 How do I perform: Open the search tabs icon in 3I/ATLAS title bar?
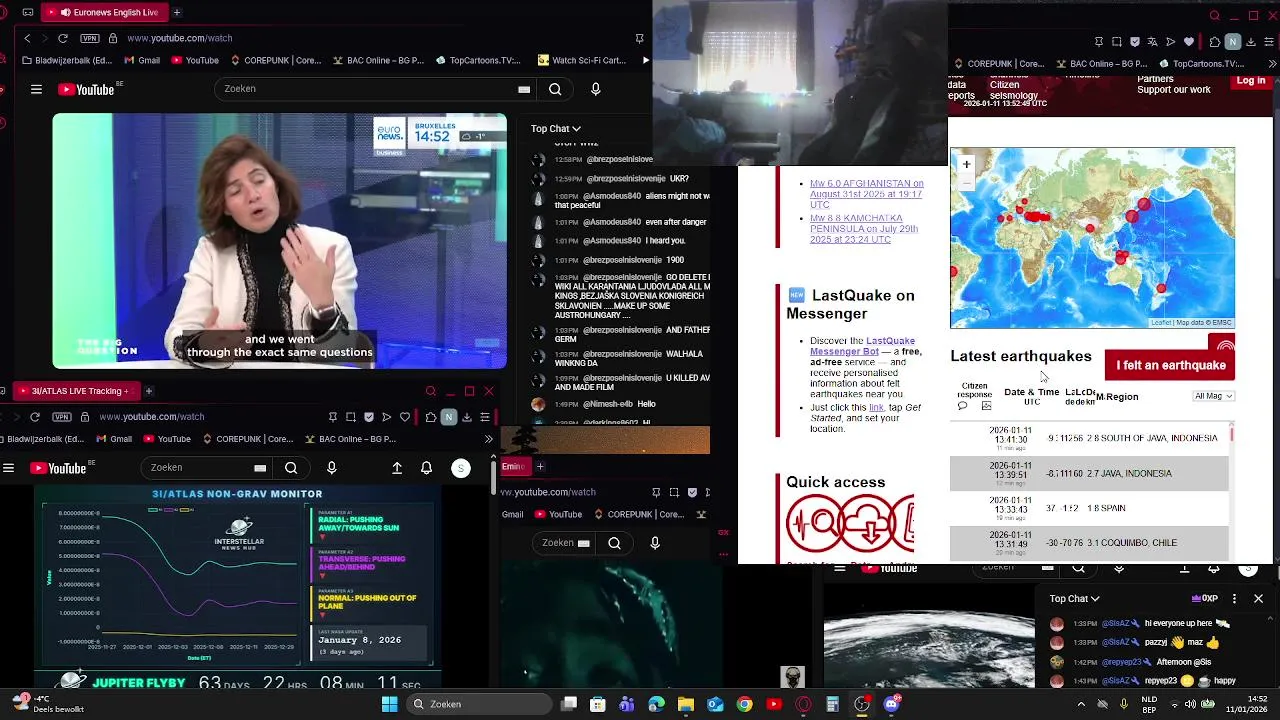(x=431, y=391)
